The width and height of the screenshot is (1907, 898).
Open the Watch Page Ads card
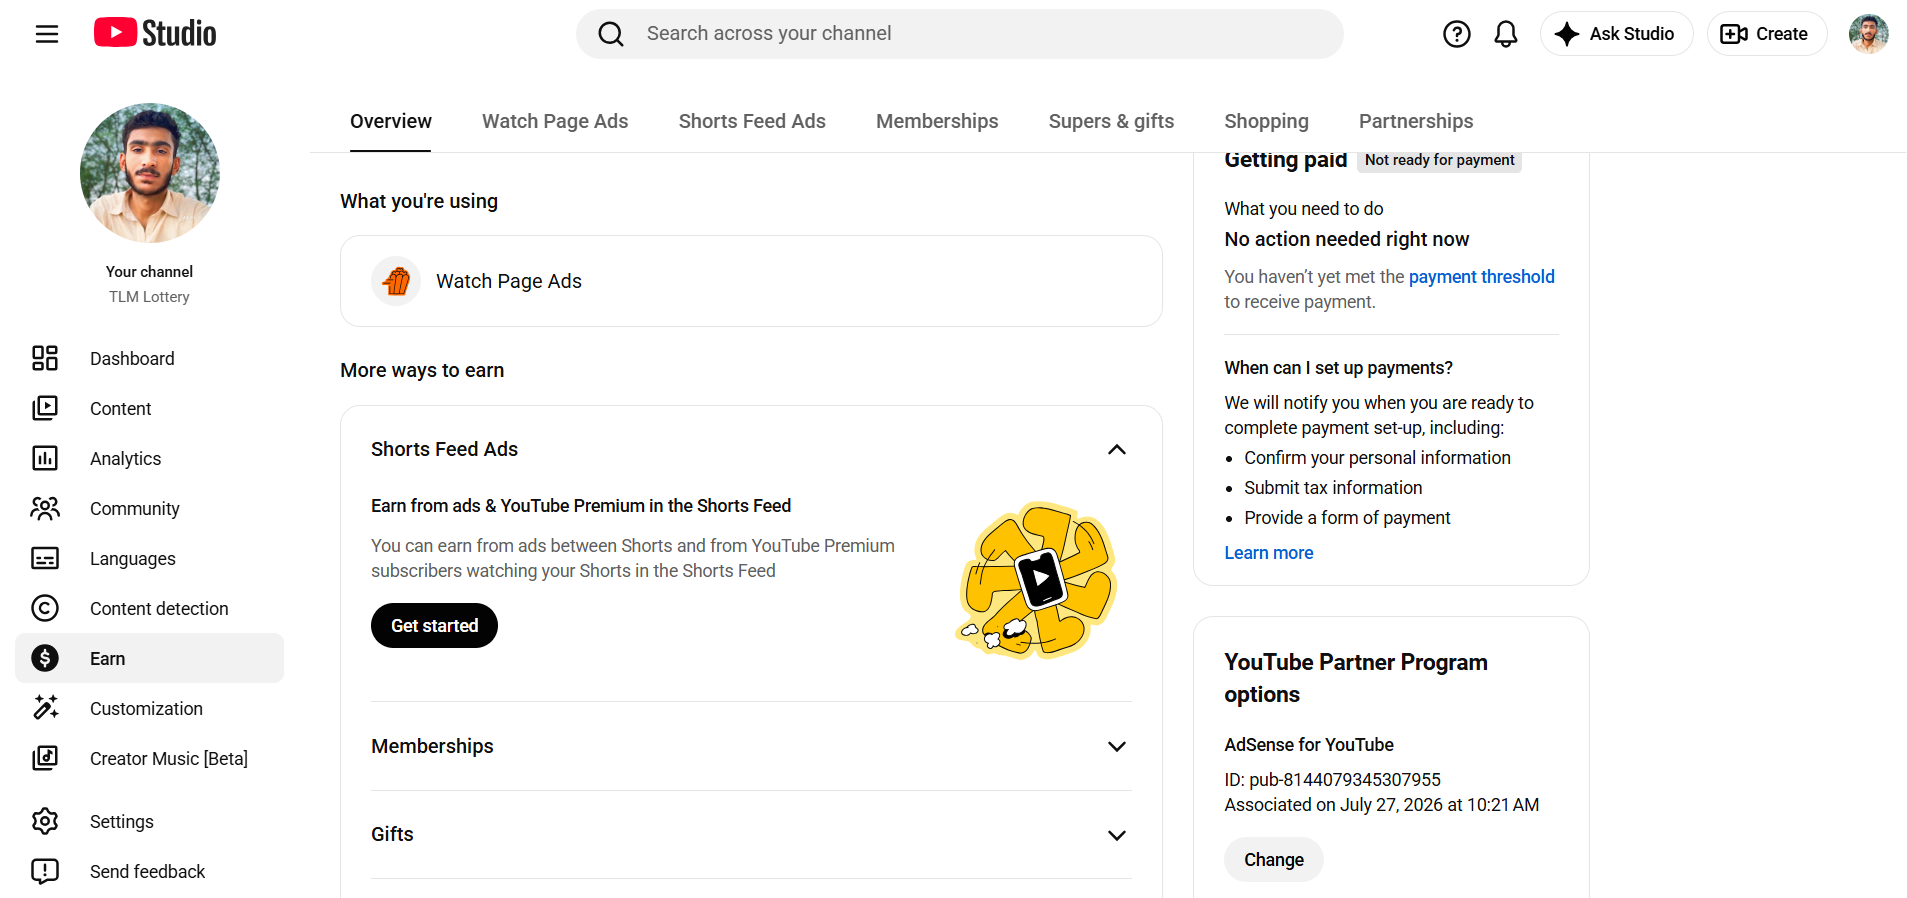pos(751,281)
